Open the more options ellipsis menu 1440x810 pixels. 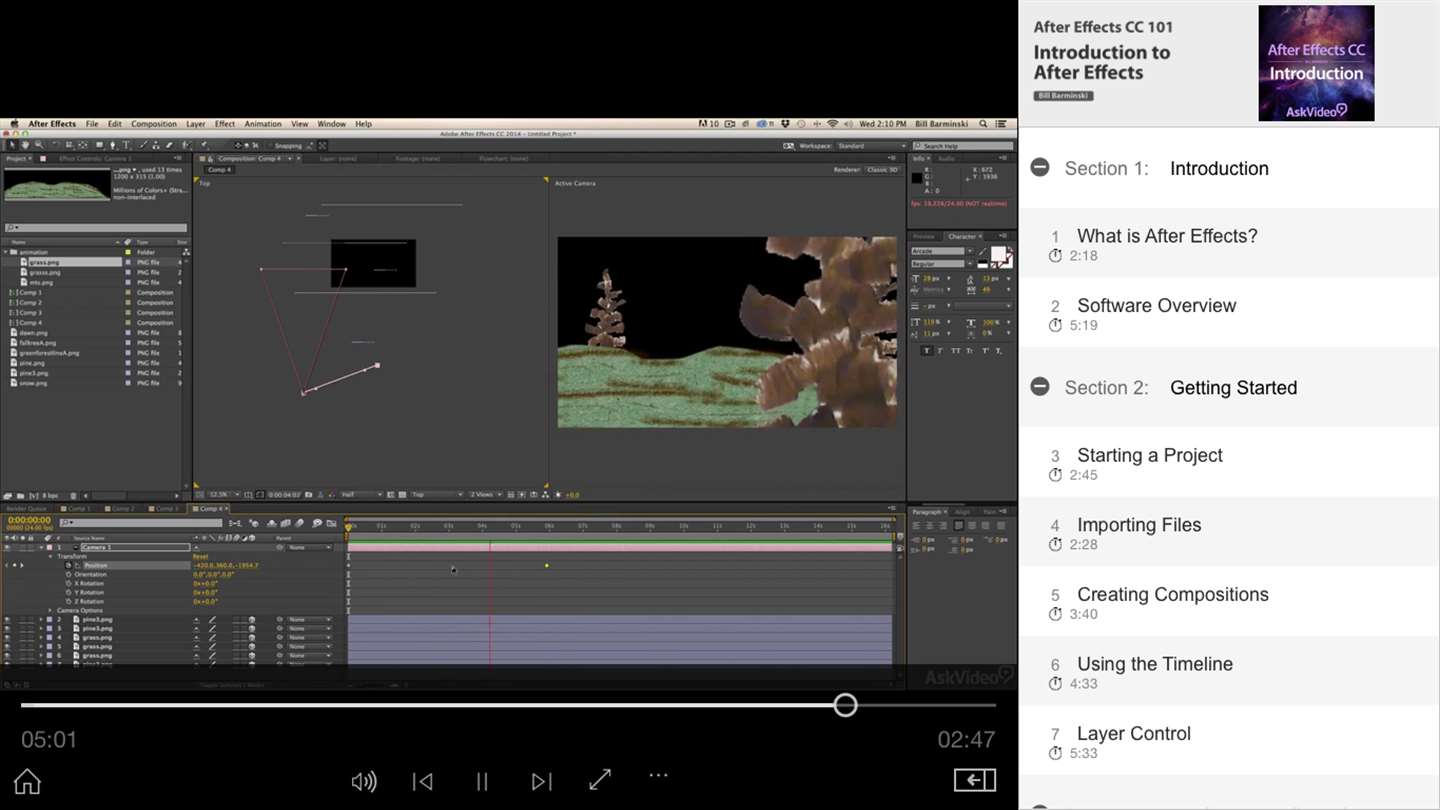coord(658,775)
